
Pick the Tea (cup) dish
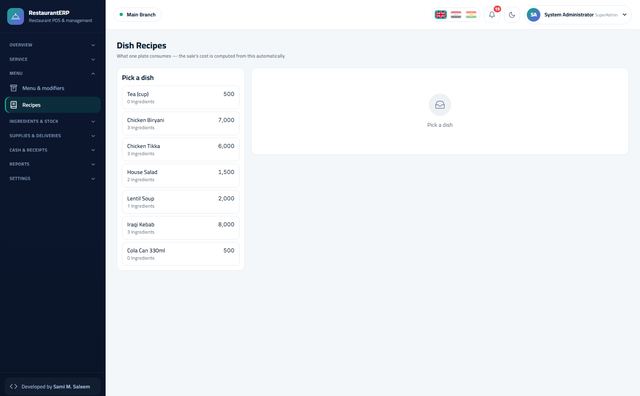tap(180, 98)
